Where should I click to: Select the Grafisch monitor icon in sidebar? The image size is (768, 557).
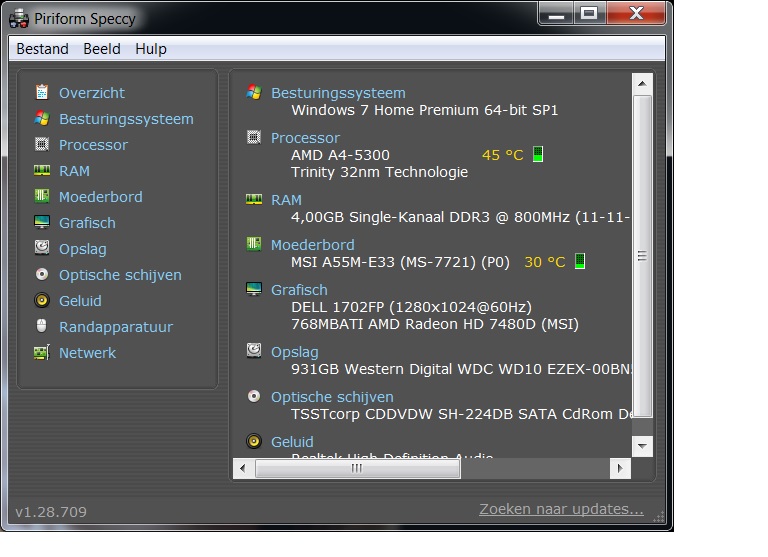[x=42, y=222]
